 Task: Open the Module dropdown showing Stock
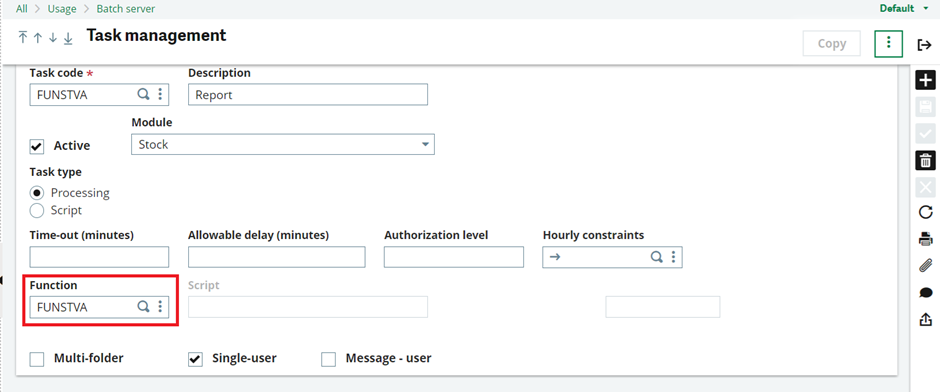(283, 144)
